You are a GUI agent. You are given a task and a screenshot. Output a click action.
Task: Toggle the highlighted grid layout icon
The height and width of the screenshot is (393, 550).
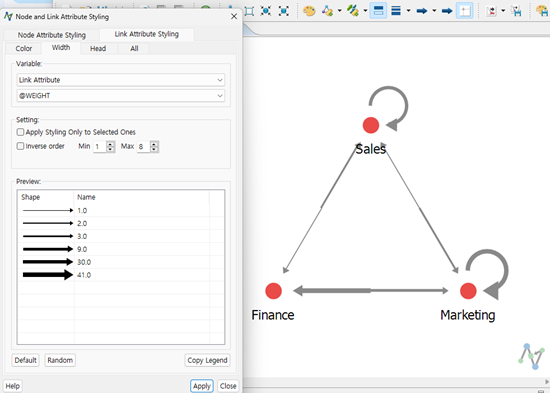[465, 11]
